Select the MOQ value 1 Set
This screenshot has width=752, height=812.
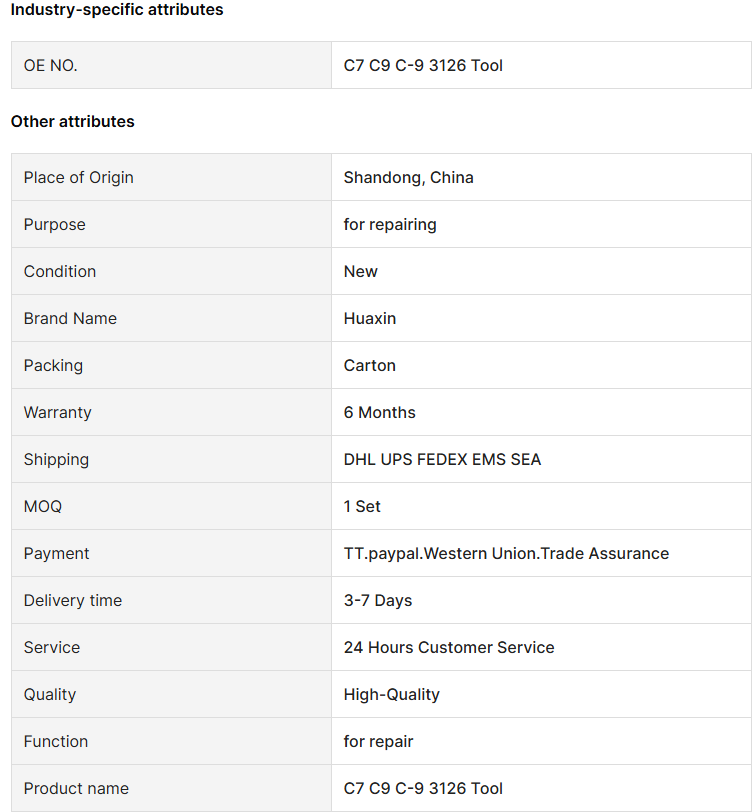click(x=362, y=506)
